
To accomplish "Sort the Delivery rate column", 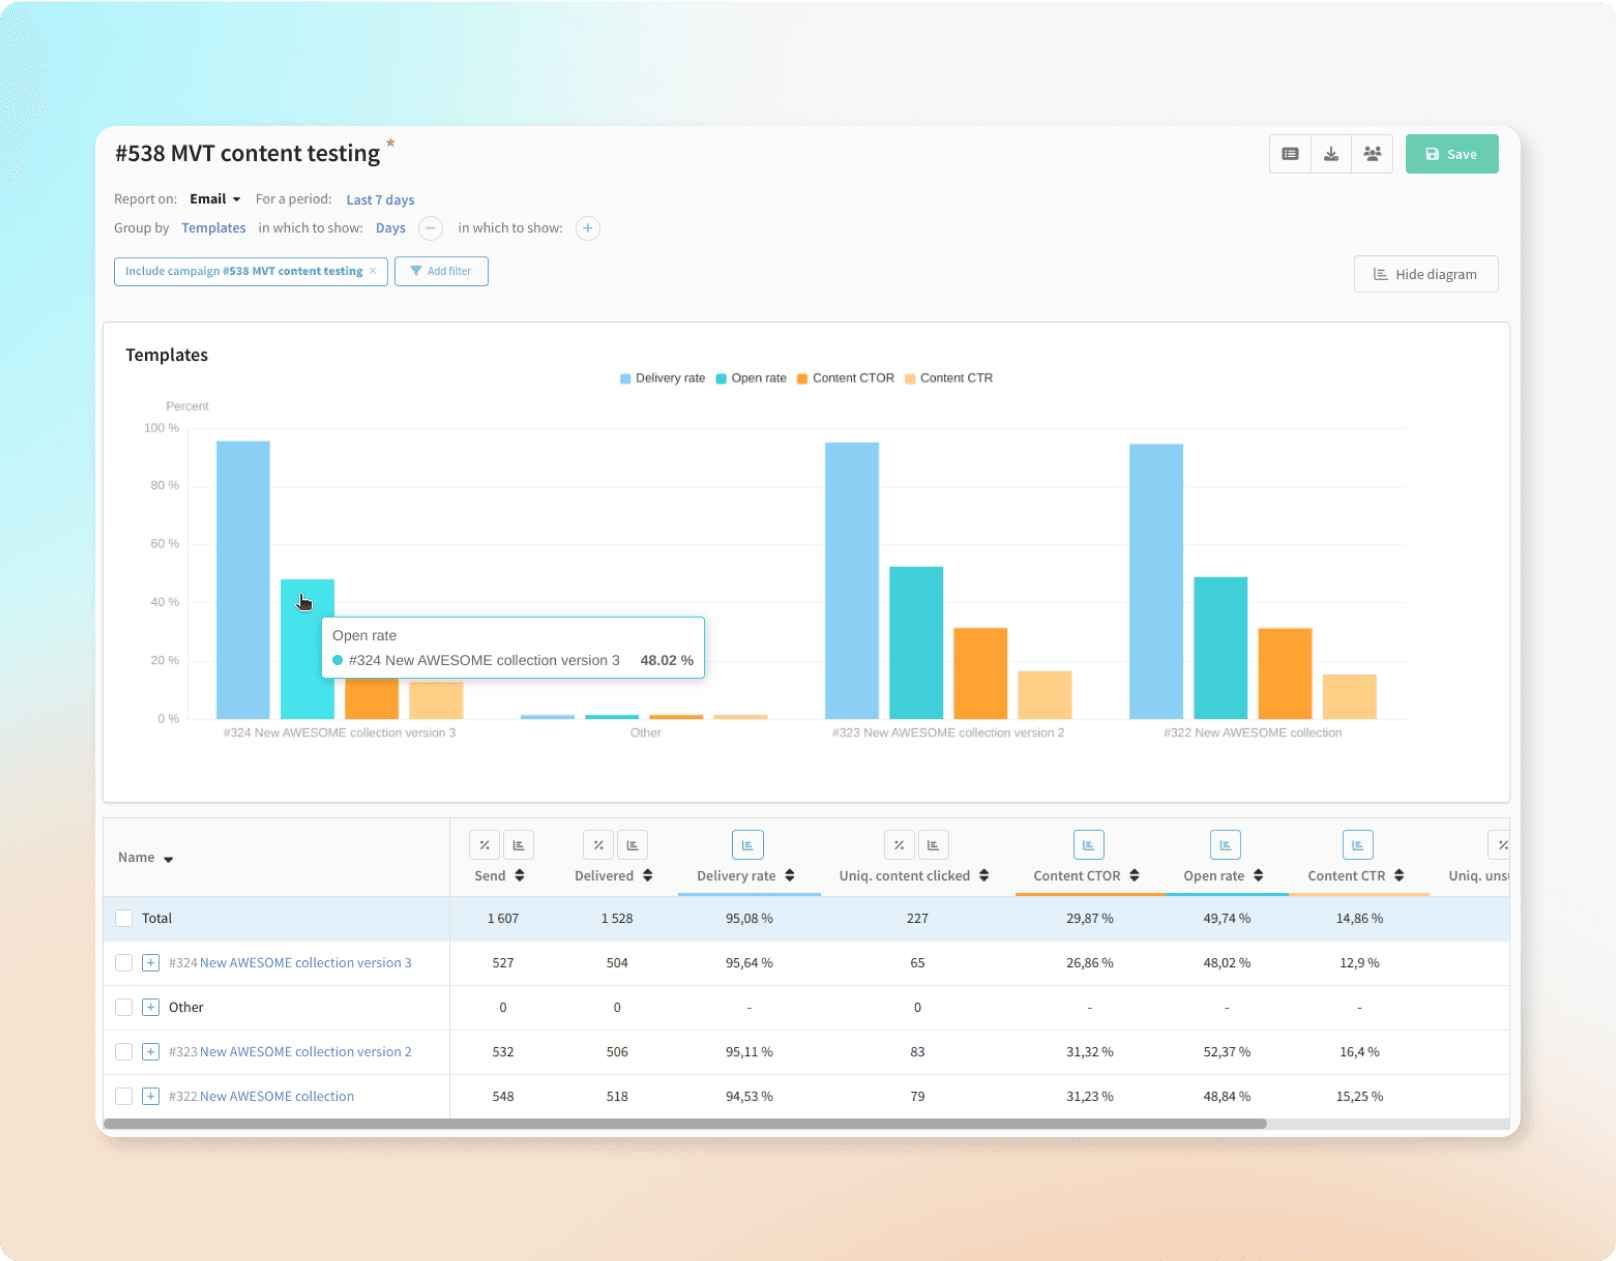I will click(x=789, y=876).
